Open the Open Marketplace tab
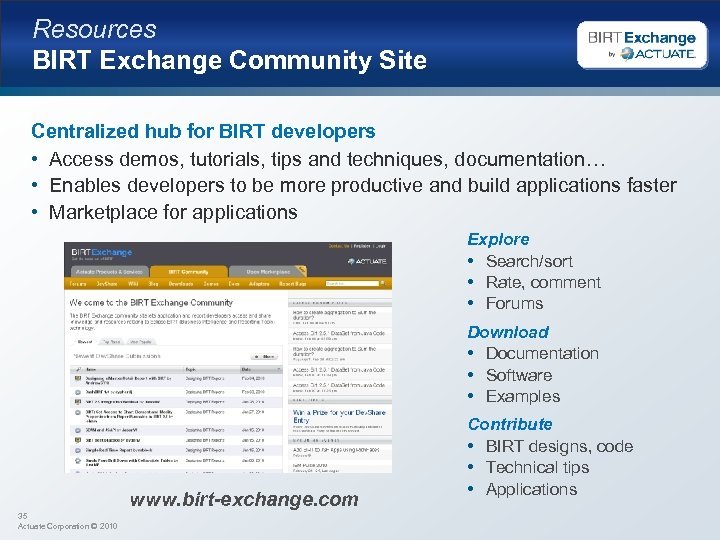This screenshot has height=540, width=720. pos(268,271)
